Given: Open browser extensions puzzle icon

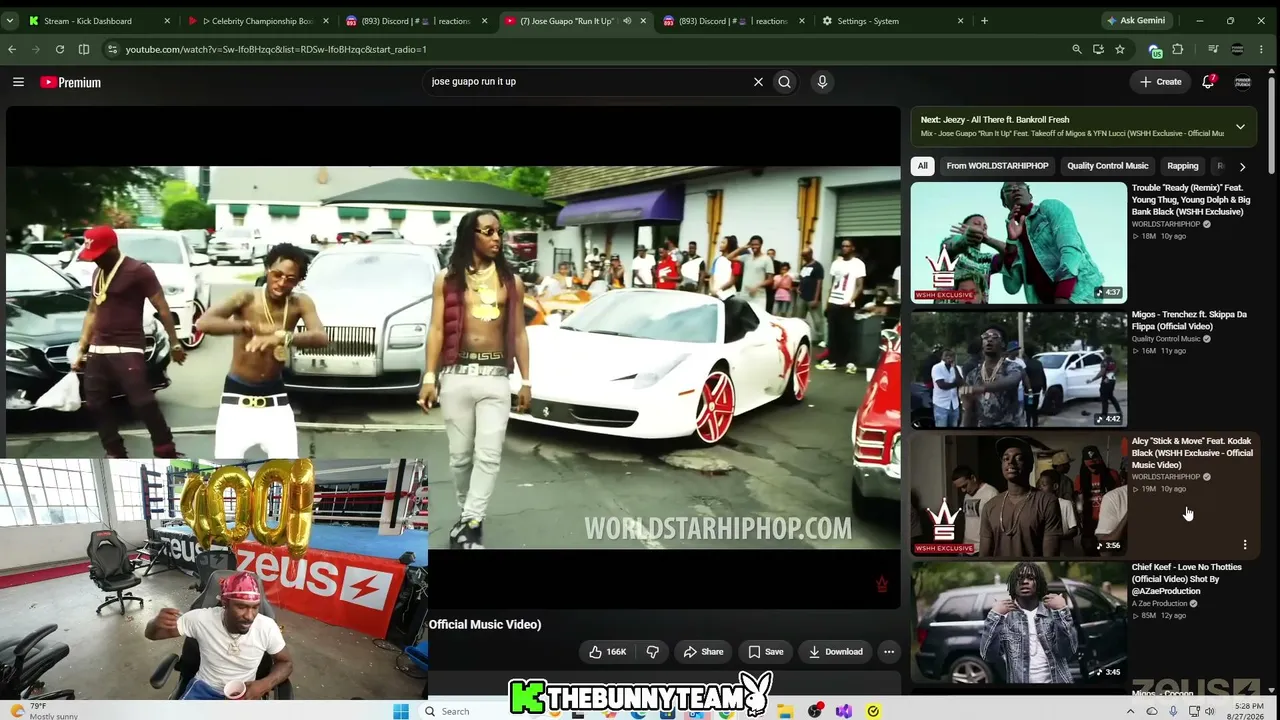Looking at the screenshot, I should [1178, 49].
